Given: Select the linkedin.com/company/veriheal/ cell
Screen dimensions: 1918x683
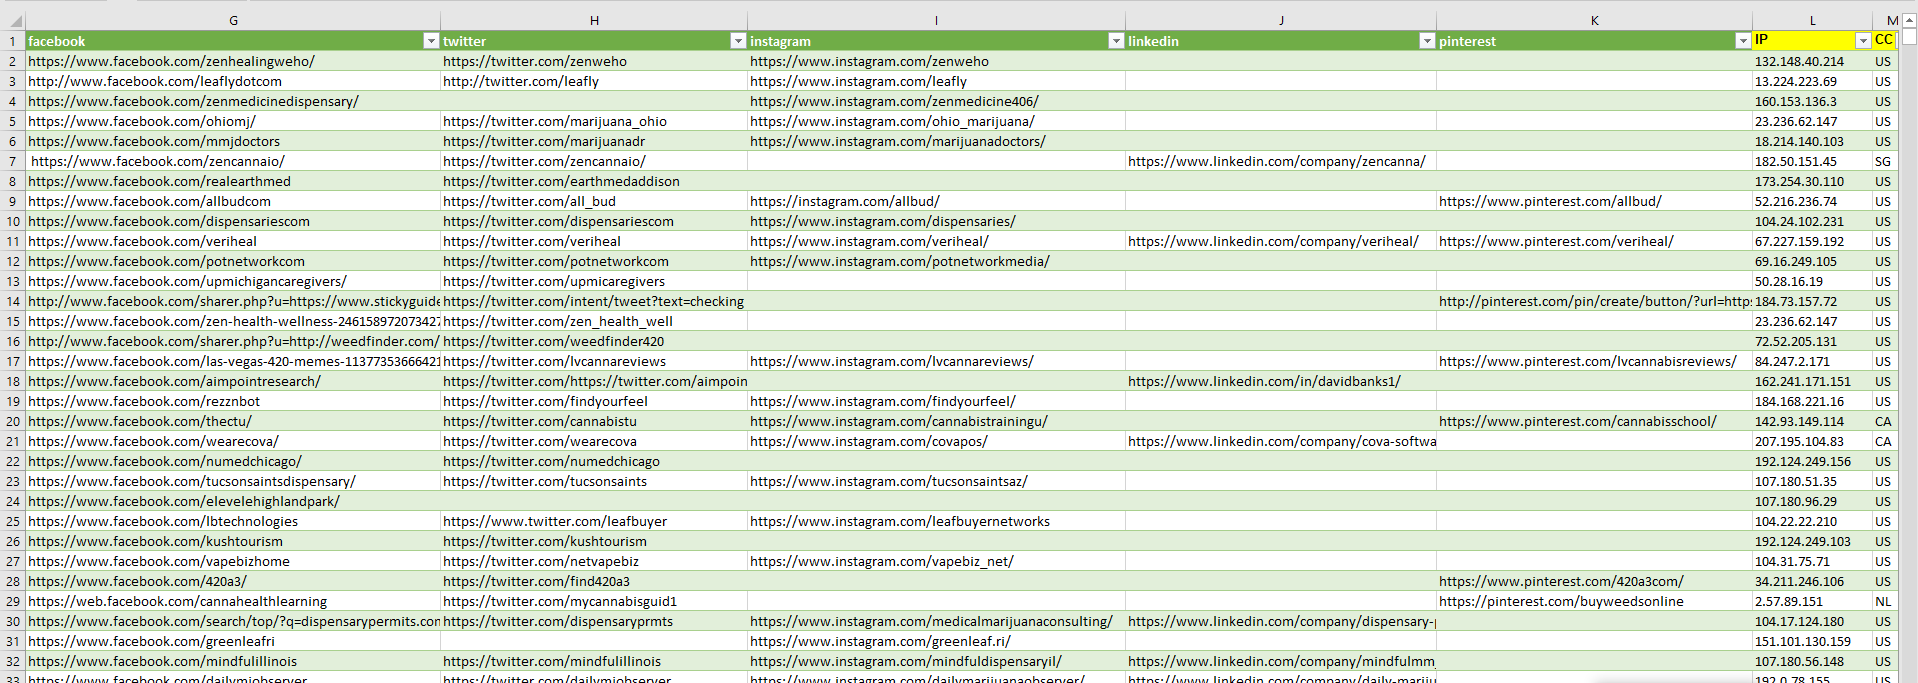Looking at the screenshot, I should 1281,241.
